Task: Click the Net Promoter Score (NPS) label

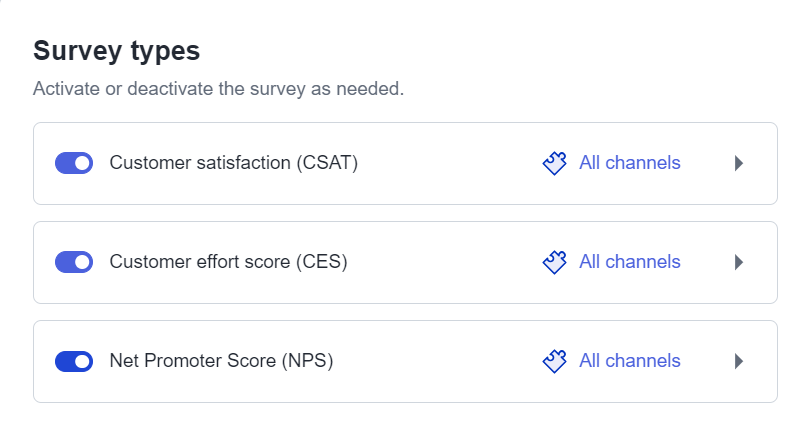Action: pyautogui.click(x=221, y=361)
